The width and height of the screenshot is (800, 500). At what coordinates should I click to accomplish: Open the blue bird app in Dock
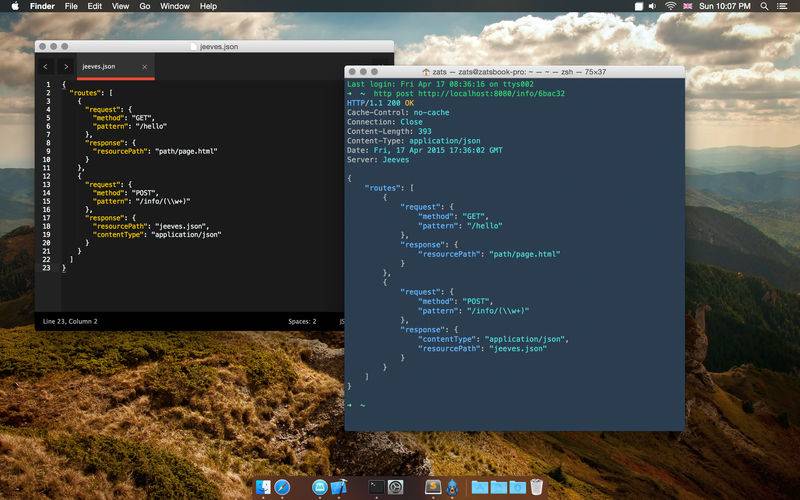tap(452, 487)
